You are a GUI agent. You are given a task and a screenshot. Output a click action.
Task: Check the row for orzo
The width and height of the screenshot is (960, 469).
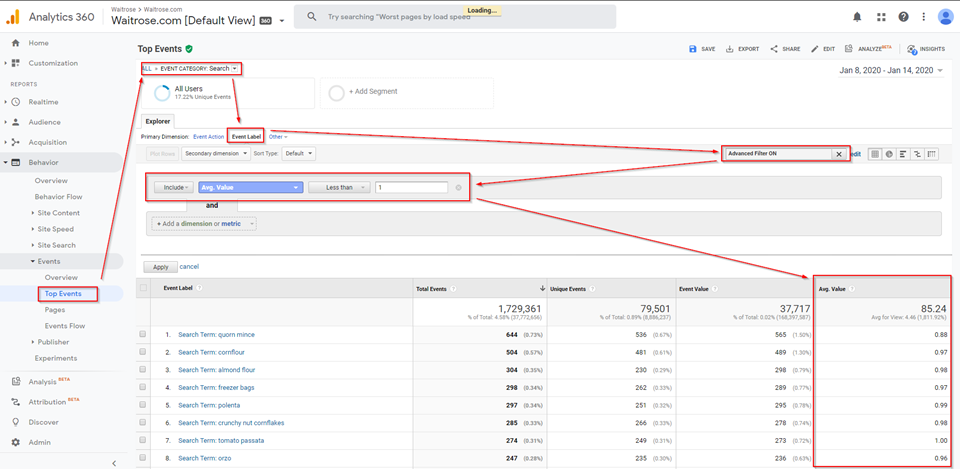(x=143, y=458)
